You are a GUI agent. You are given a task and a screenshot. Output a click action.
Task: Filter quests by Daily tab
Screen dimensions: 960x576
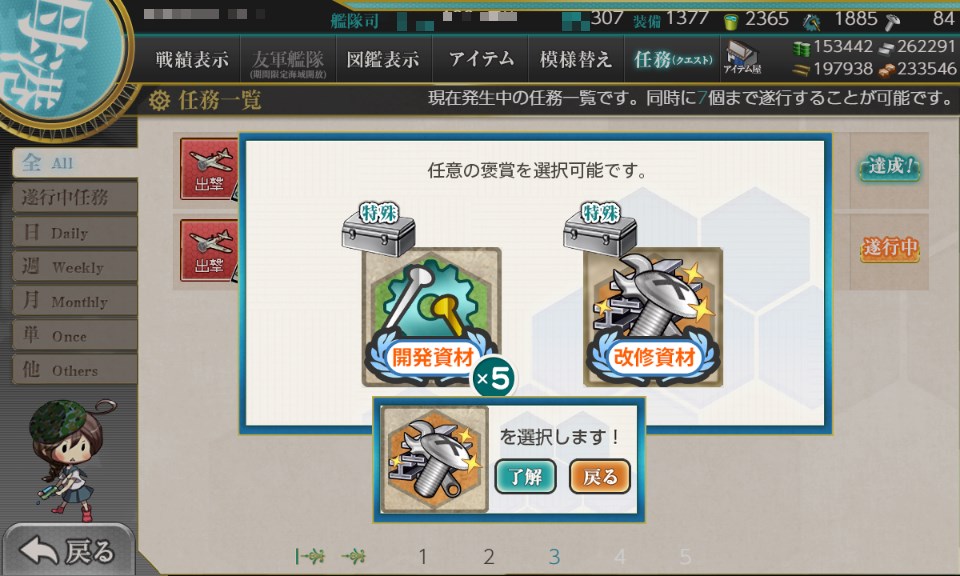pyautogui.click(x=75, y=232)
